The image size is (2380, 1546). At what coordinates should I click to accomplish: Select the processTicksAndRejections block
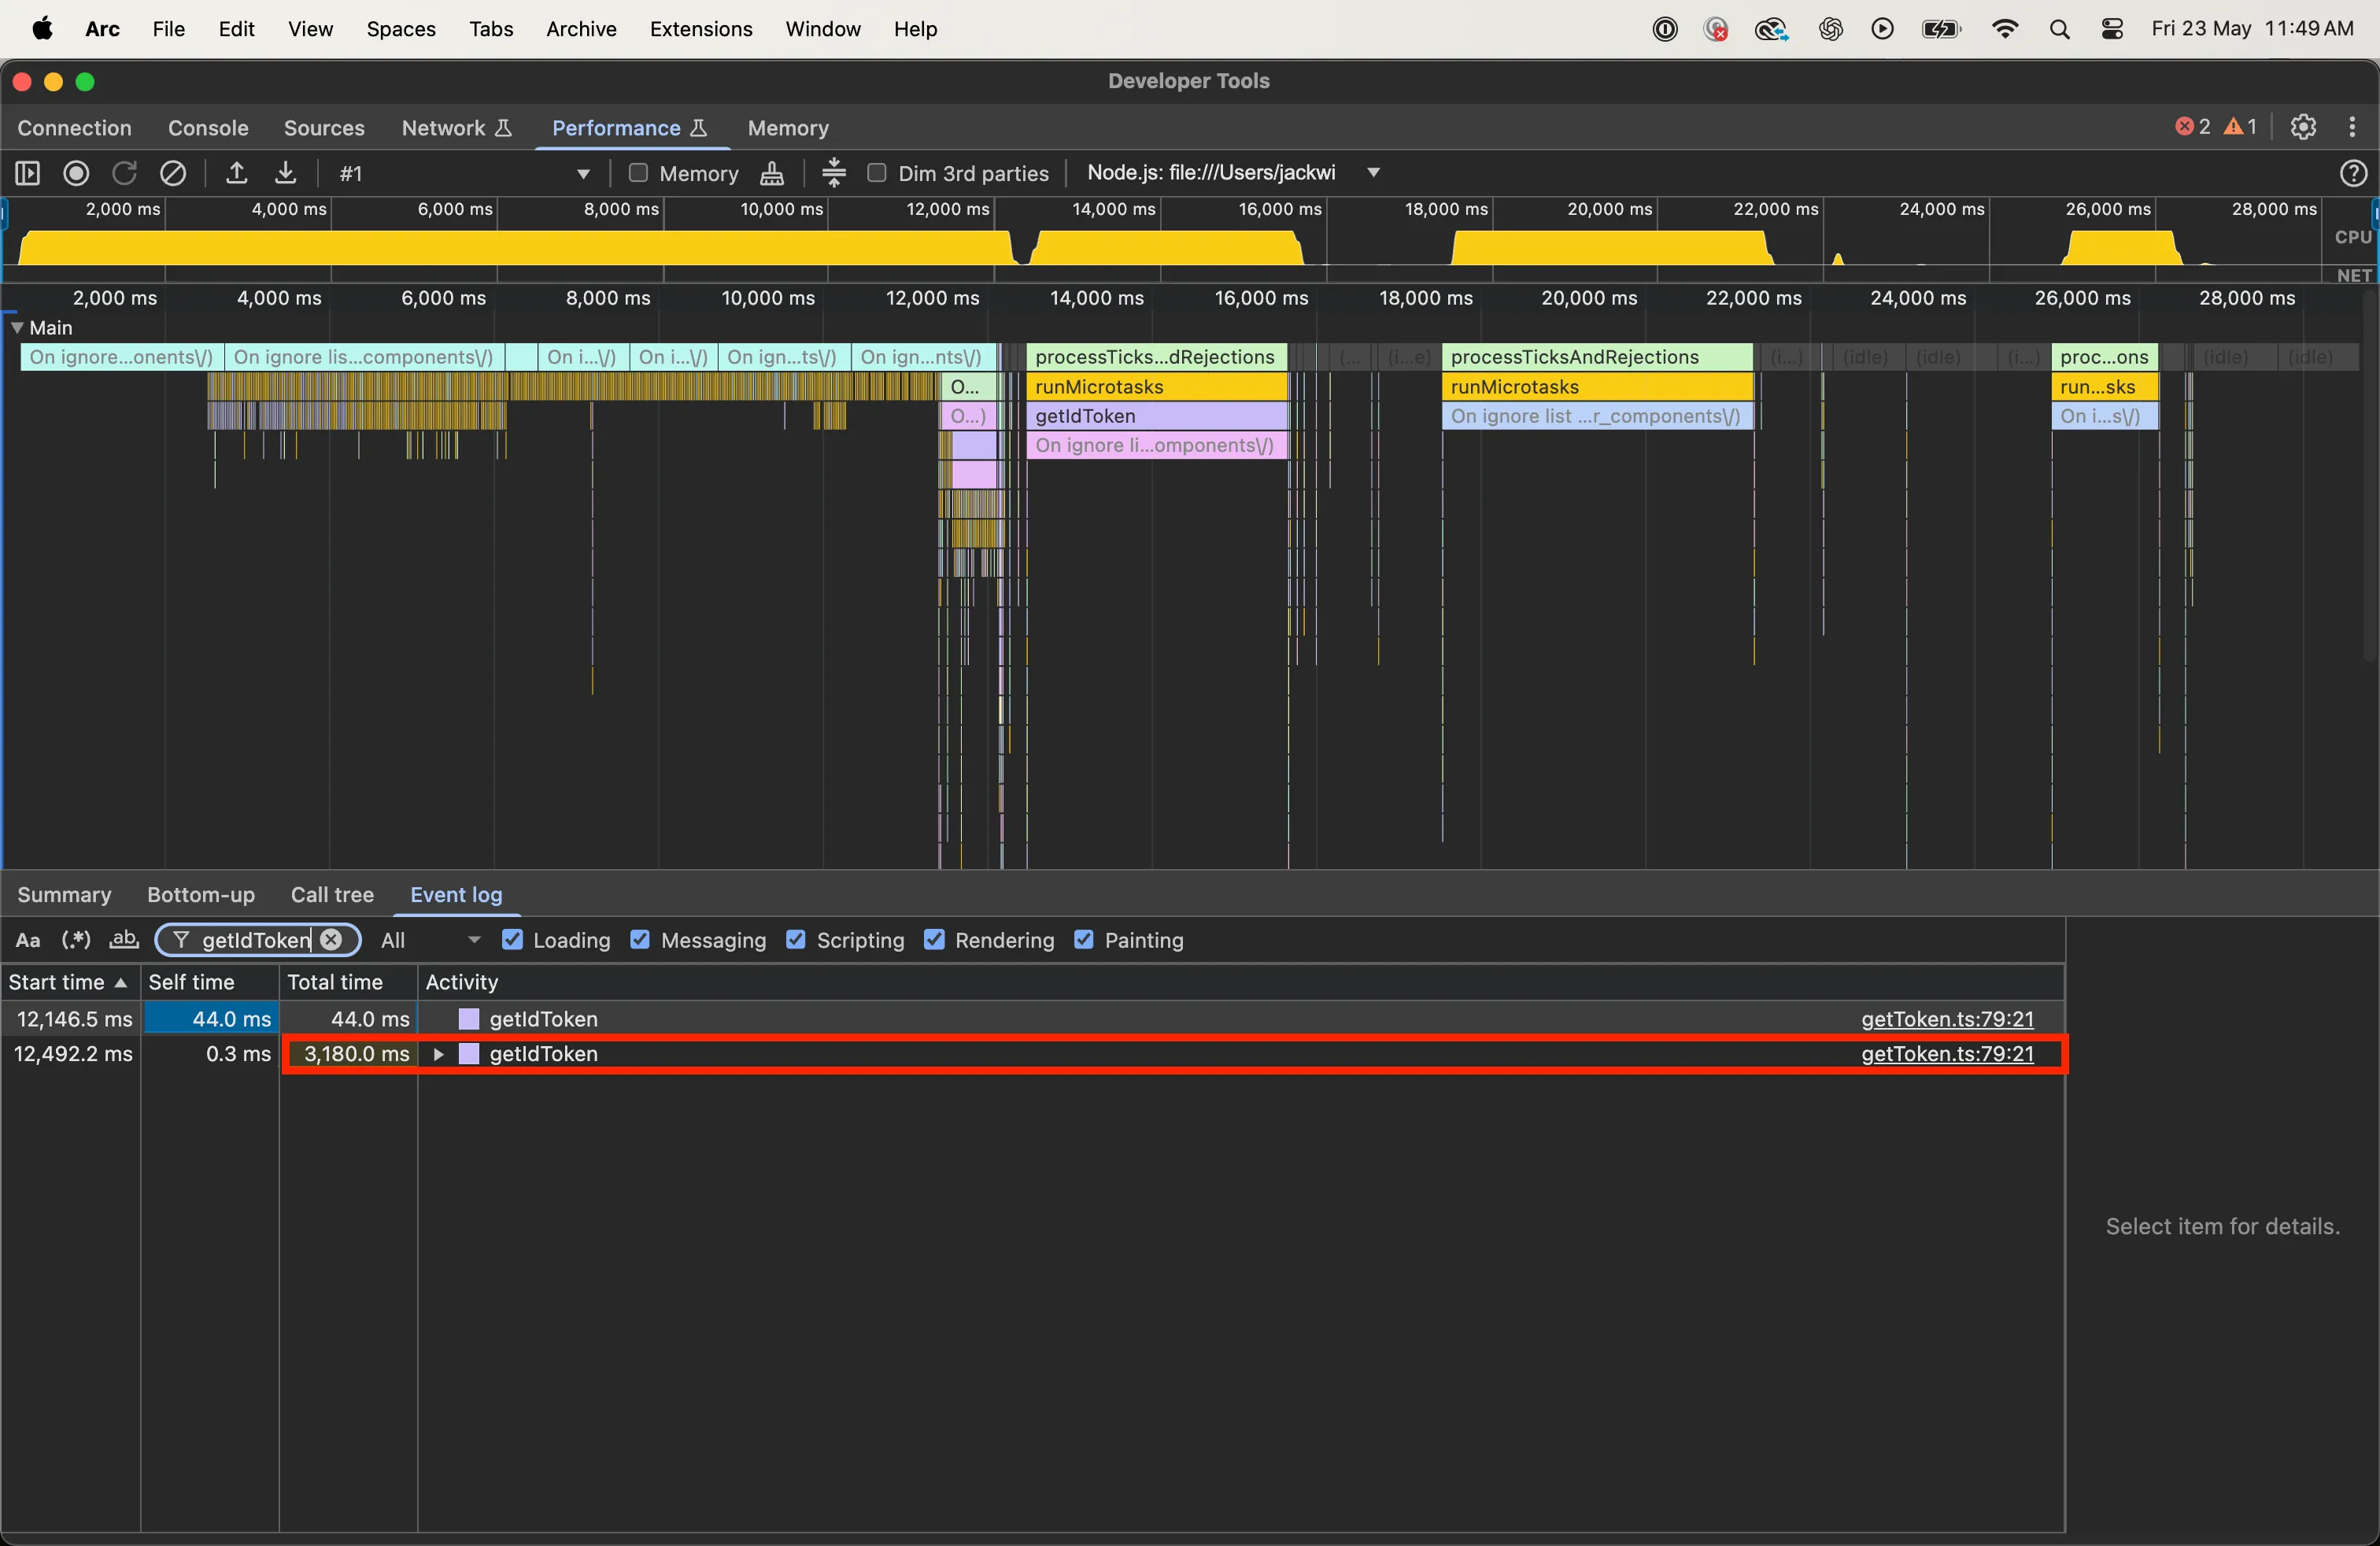click(1597, 357)
